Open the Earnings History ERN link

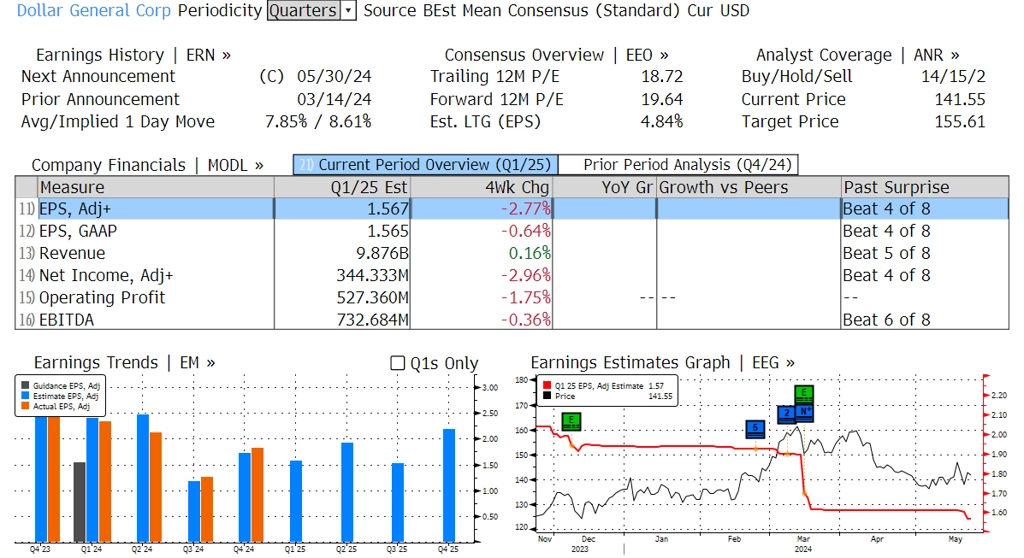coord(133,55)
